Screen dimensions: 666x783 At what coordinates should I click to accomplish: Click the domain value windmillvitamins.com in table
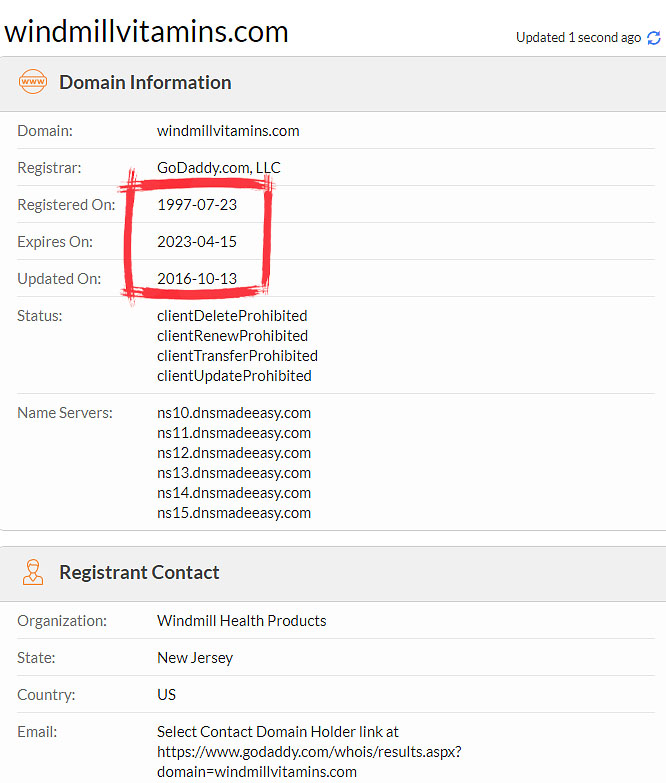click(x=228, y=131)
